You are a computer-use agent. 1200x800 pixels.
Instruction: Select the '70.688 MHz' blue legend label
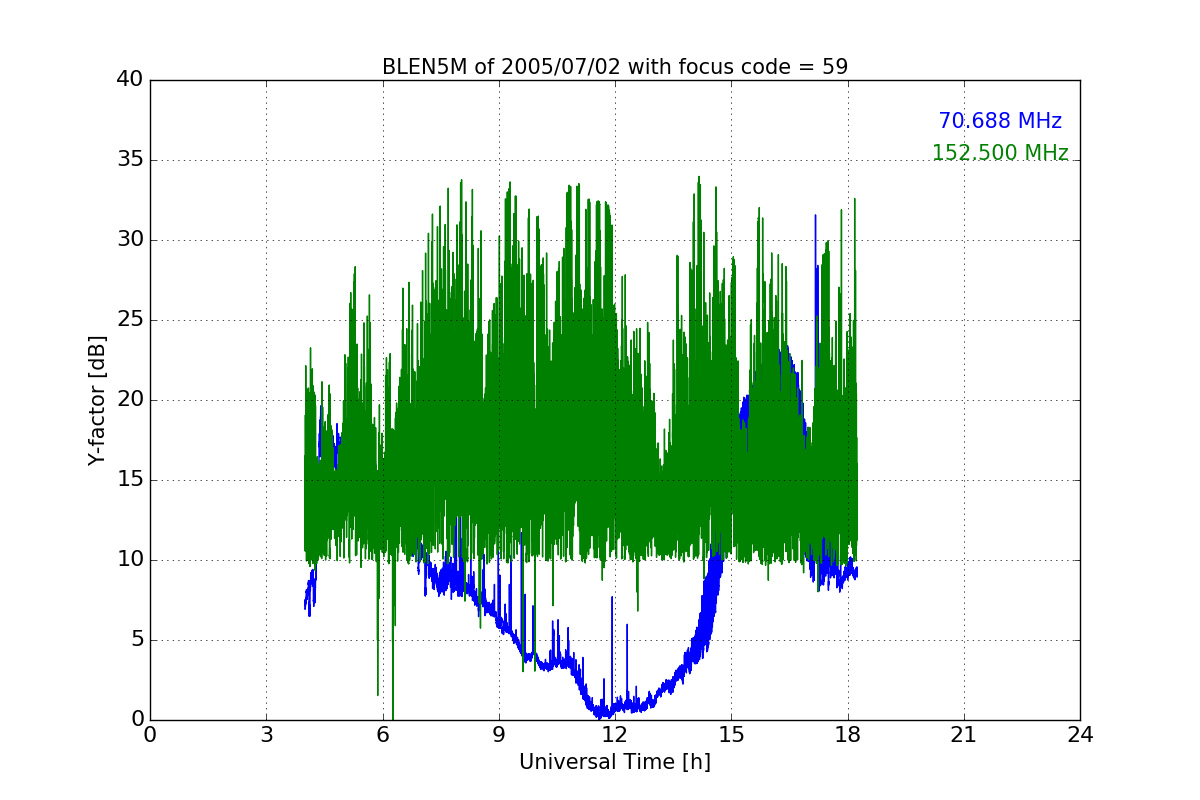(1000, 121)
